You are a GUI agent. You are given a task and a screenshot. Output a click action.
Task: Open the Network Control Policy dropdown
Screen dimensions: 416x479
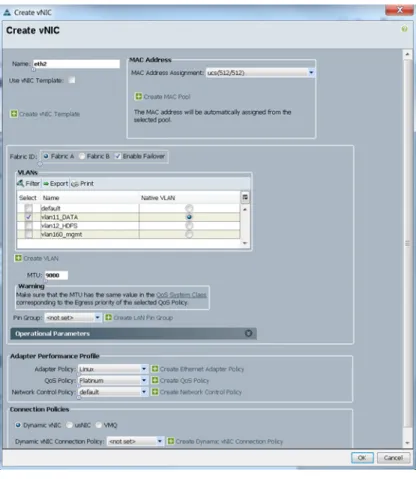112,392
